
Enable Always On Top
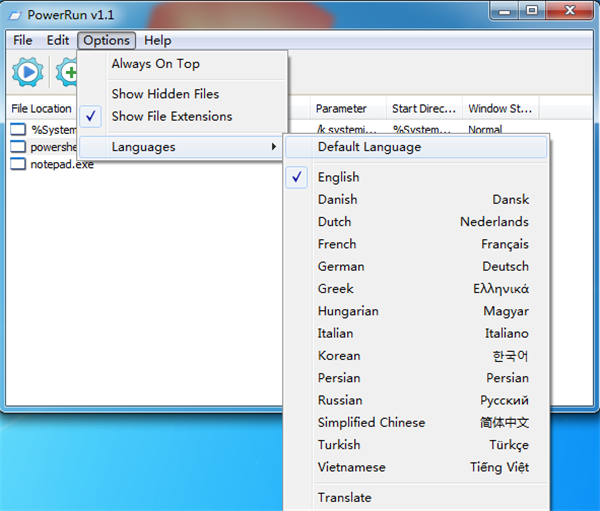click(155, 64)
